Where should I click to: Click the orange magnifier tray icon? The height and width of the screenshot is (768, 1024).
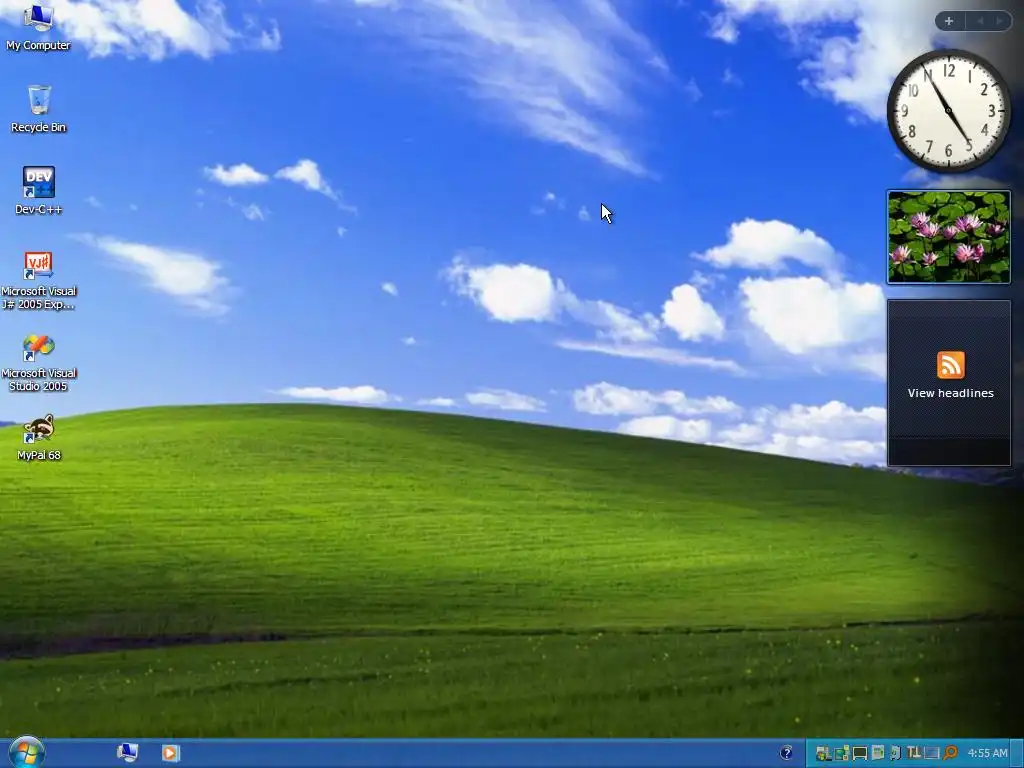tap(950, 753)
